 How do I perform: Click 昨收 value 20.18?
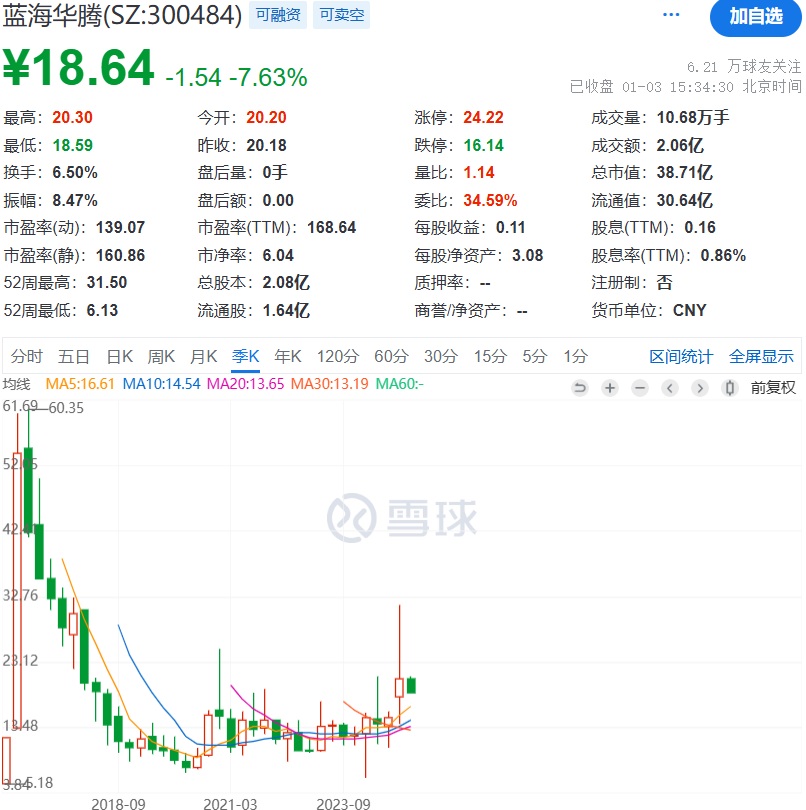tap(266, 146)
